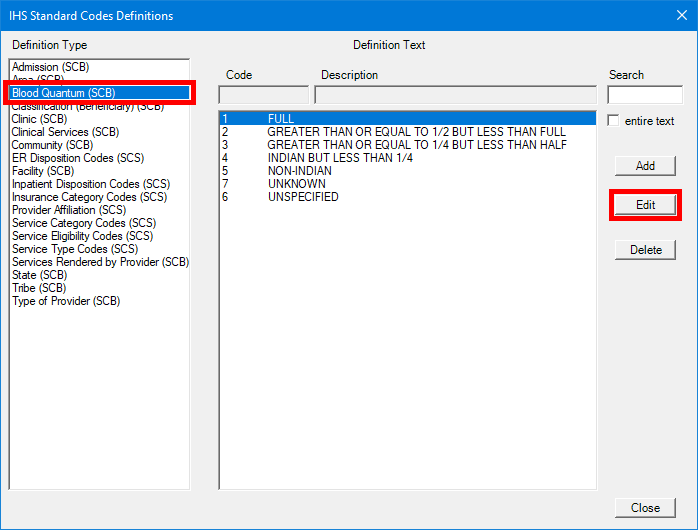Click into the Search field
Image resolution: width=698 pixels, height=530 pixels.
644,95
